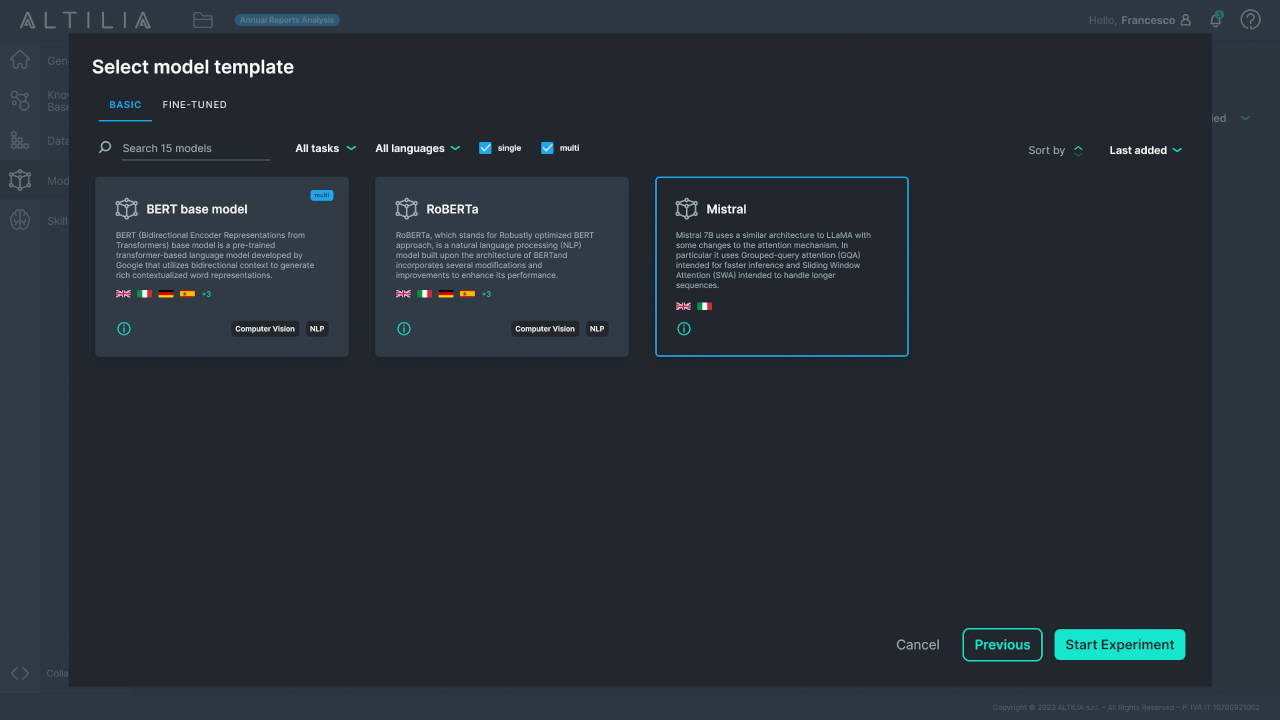Go to Home icon in sidebar
This screenshot has height=720, width=1280.
20,60
